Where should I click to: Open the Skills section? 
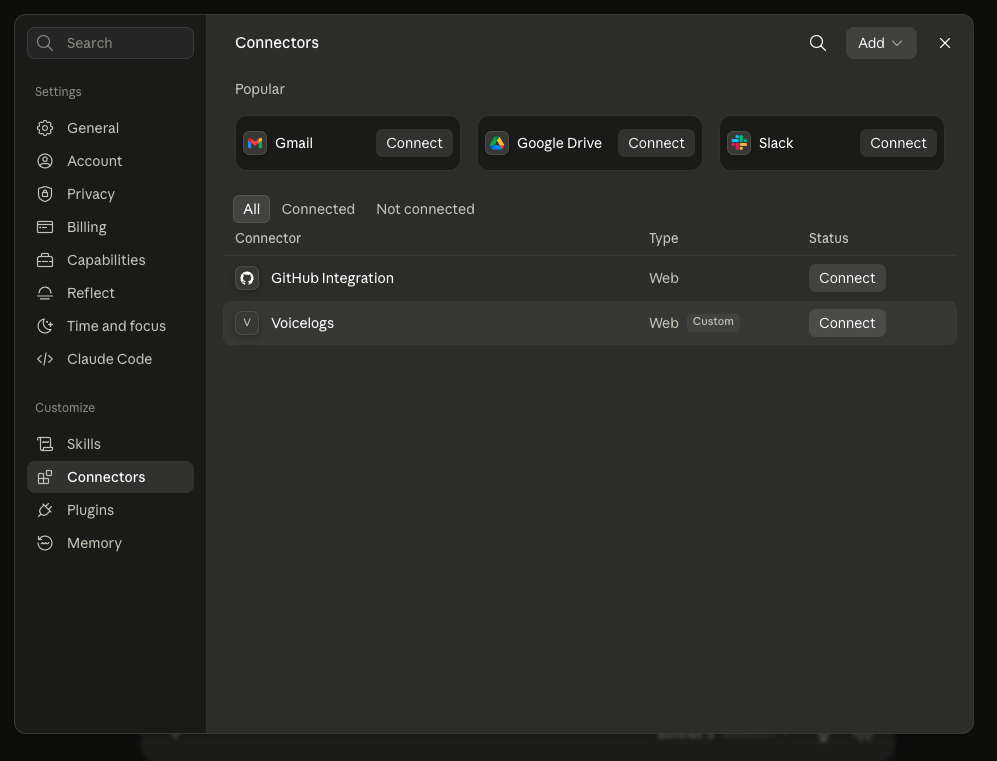(111, 444)
